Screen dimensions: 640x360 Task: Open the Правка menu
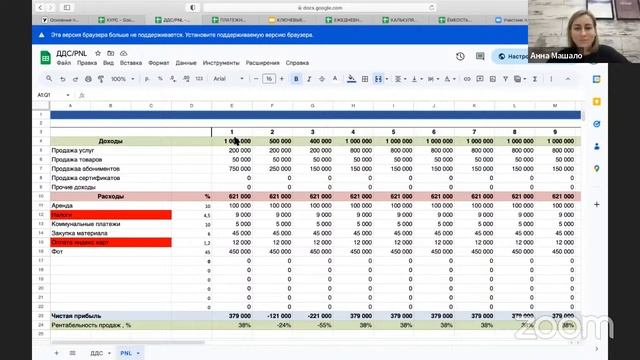(x=87, y=63)
